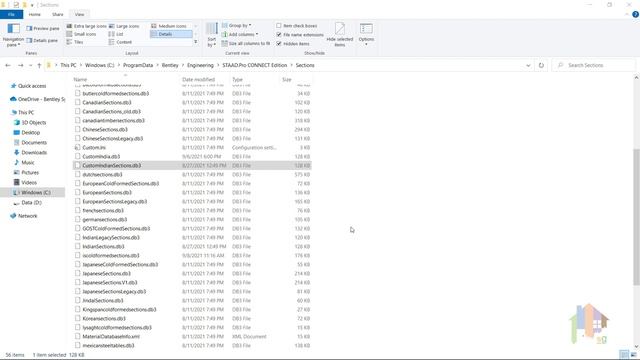The image size is (640, 360).
Task: Open Help with the question mark icon
Action: (x=635, y=14)
